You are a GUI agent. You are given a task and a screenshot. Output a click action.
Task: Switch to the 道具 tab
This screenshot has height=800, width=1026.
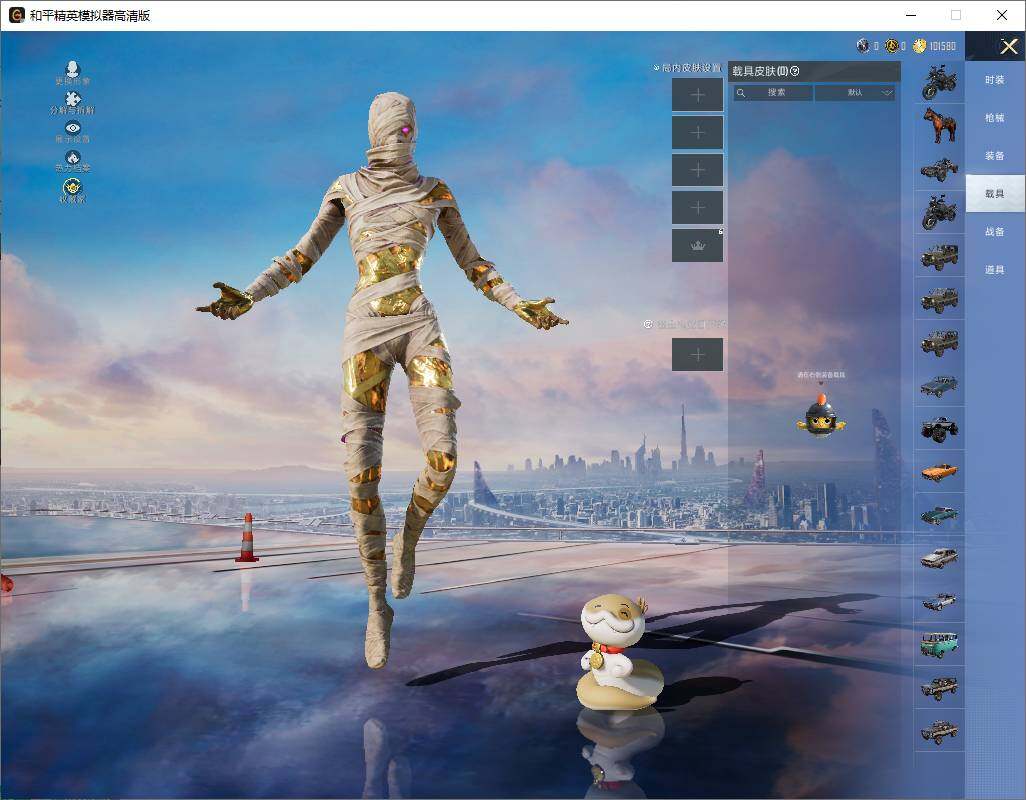click(x=995, y=270)
